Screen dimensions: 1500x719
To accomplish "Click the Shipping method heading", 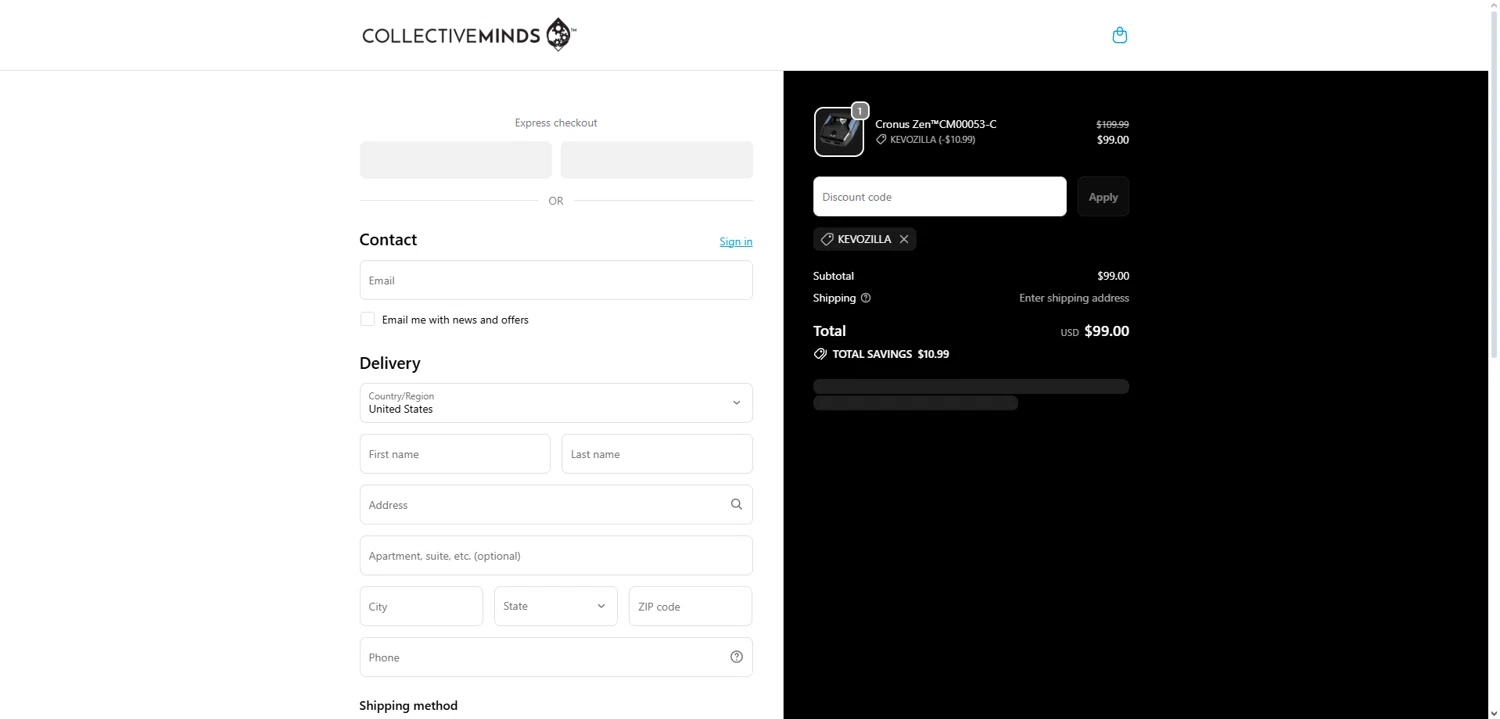I will pos(408,706).
